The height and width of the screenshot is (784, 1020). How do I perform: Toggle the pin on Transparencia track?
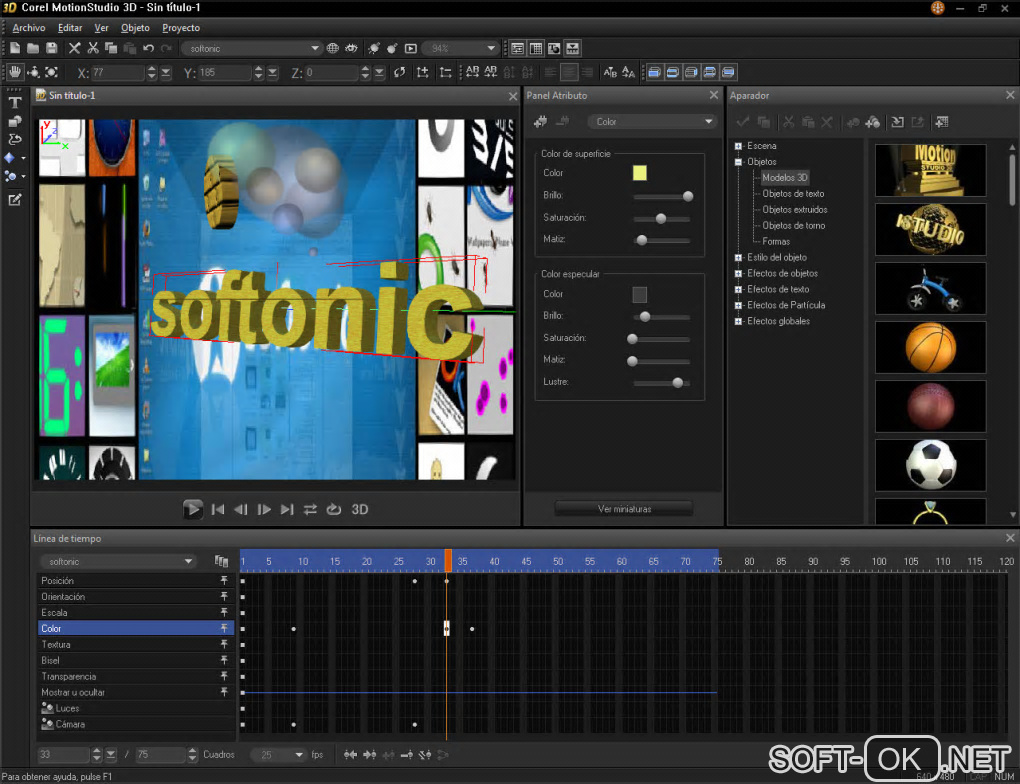coord(224,677)
